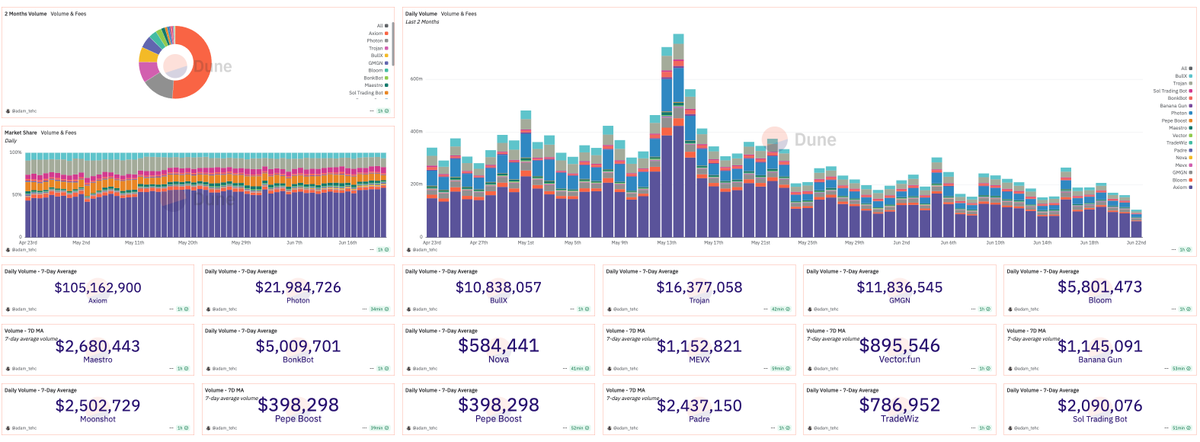Screen dimensions: 1200x442
Task: Toggle Photon in the 2 Months Volume legend
Action: (x=377, y=41)
